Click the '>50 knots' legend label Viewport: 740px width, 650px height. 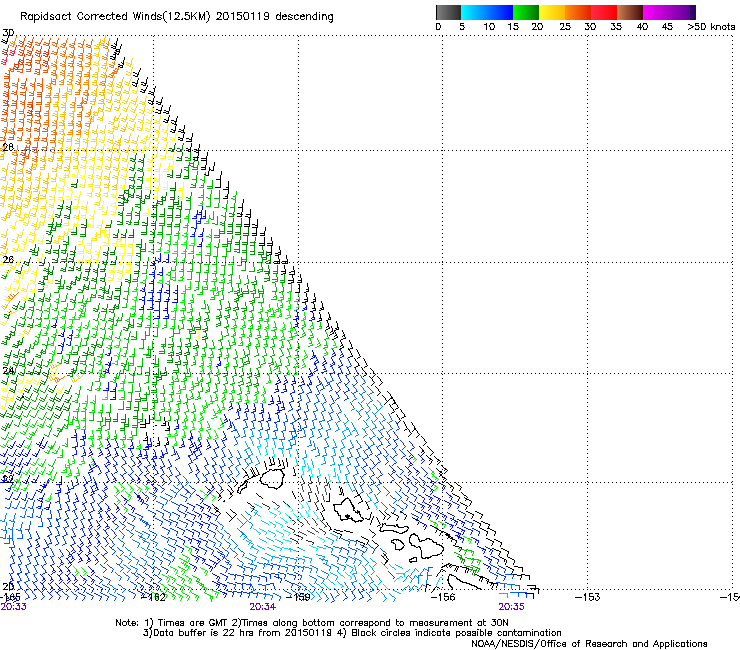tap(711, 27)
